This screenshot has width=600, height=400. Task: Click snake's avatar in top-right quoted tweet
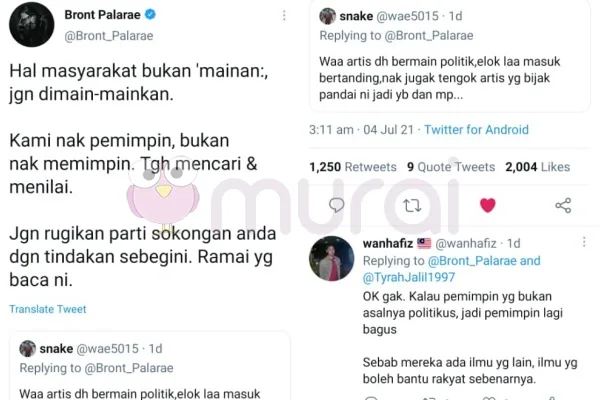(328, 16)
